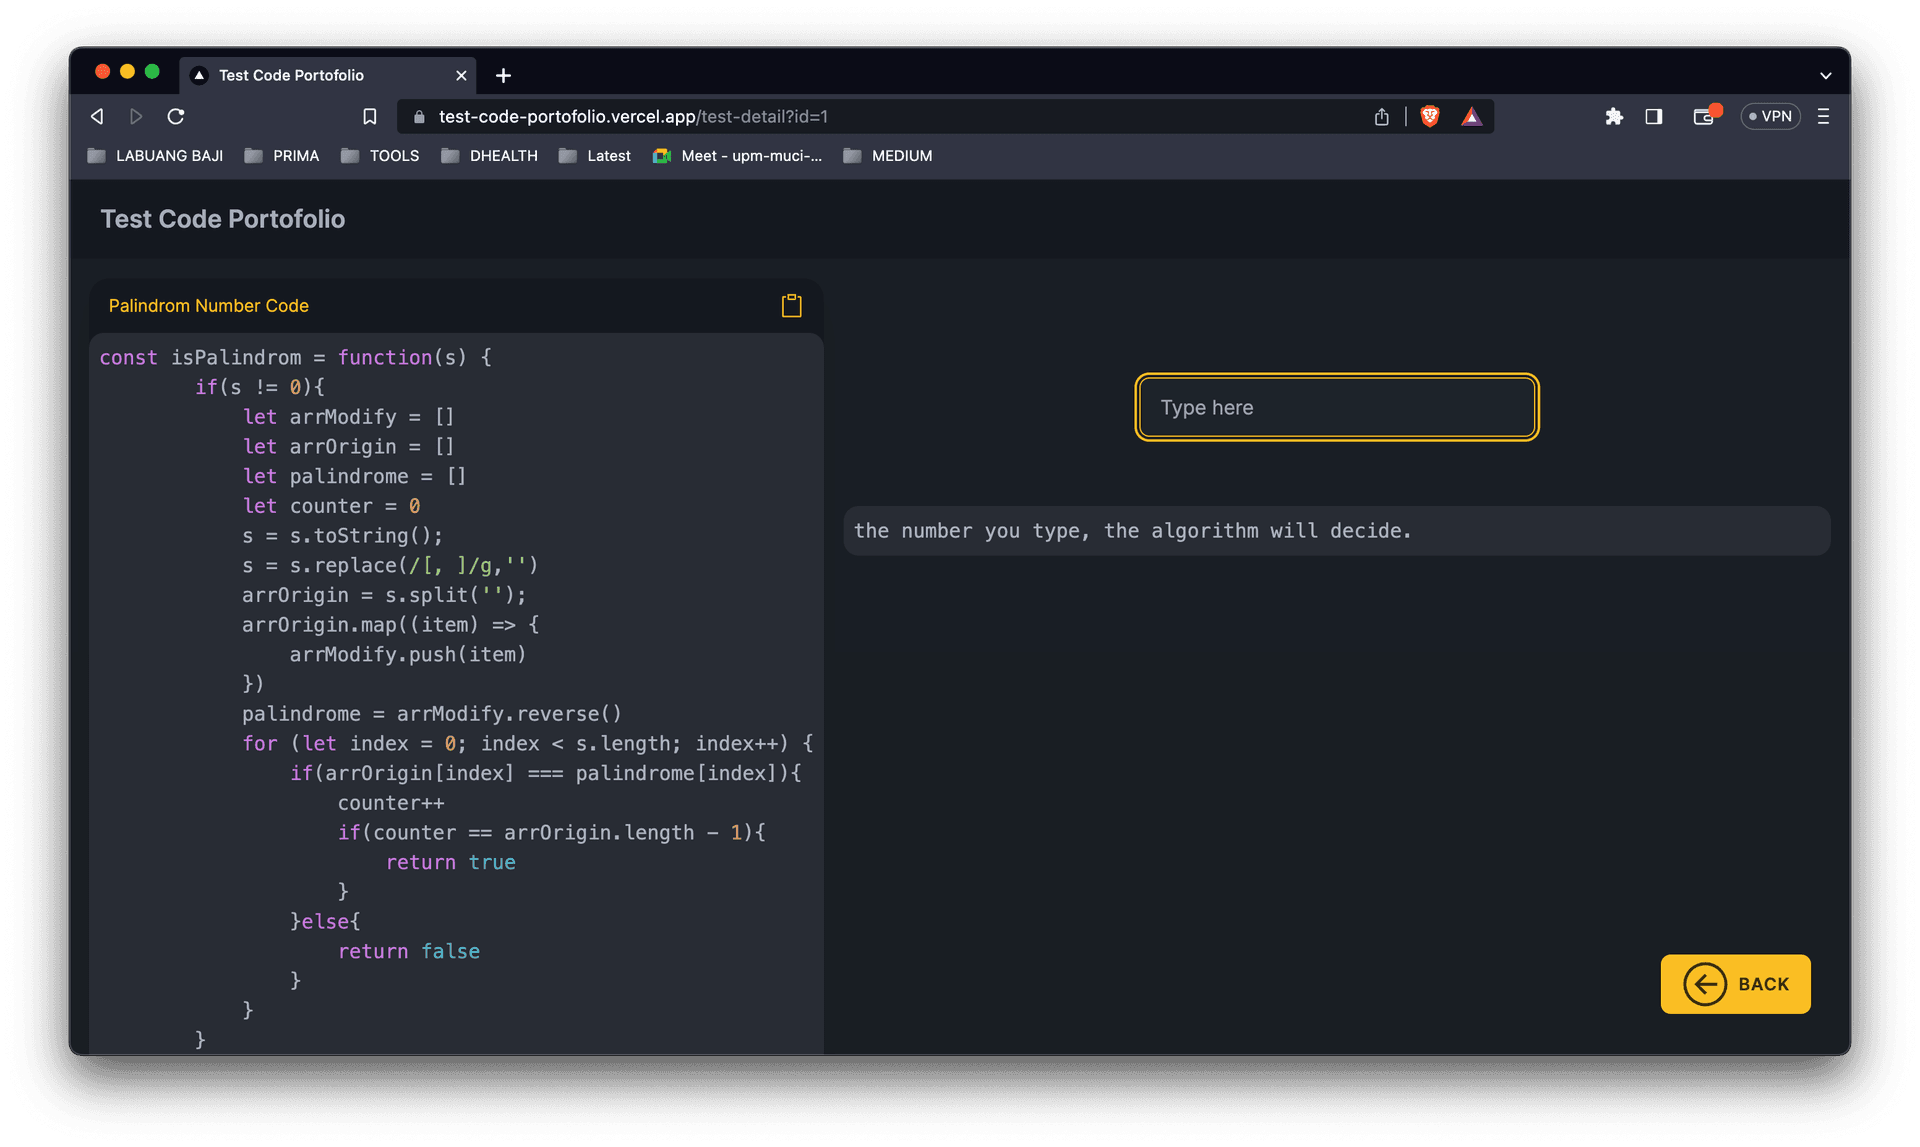The image size is (1920, 1147).
Task: Click the Test Code Portofolio header title
Action: pyautogui.click(x=223, y=219)
